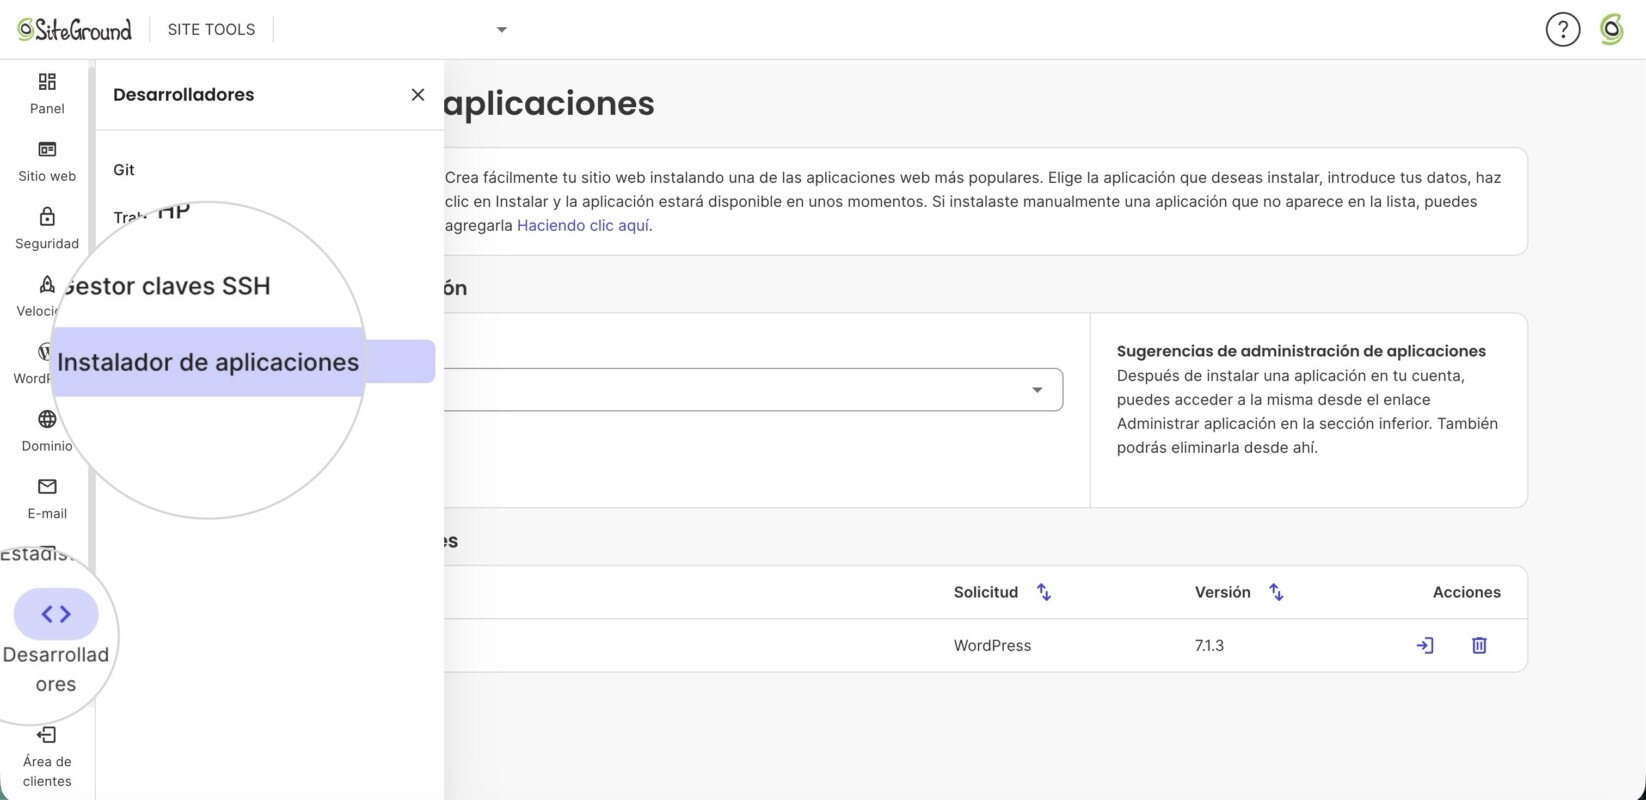Open the Sitio web sidebar section
Image resolution: width=1646 pixels, height=800 pixels.
pyautogui.click(x=47, y=161)
